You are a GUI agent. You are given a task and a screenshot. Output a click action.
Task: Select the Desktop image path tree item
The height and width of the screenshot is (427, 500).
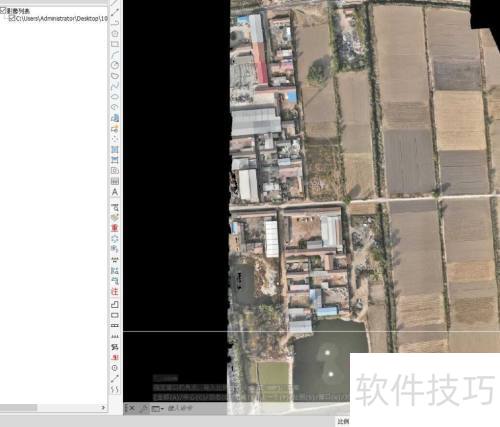click(61, 19)
